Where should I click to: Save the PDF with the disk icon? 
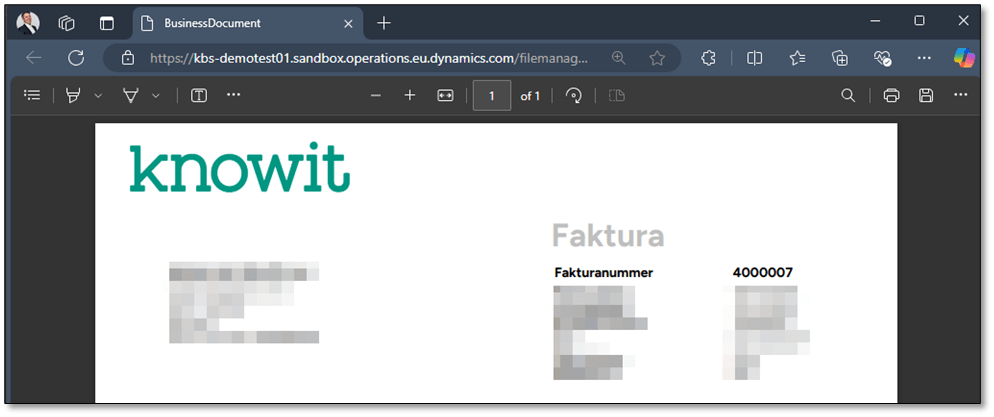point(926,95)
